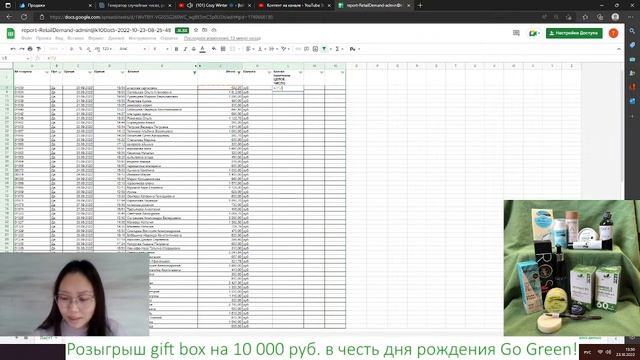Image resolution: width=640 pixels, height=360 pixels.
Task: Insert a link from the toolbar
Action: [x=298, y=49]
